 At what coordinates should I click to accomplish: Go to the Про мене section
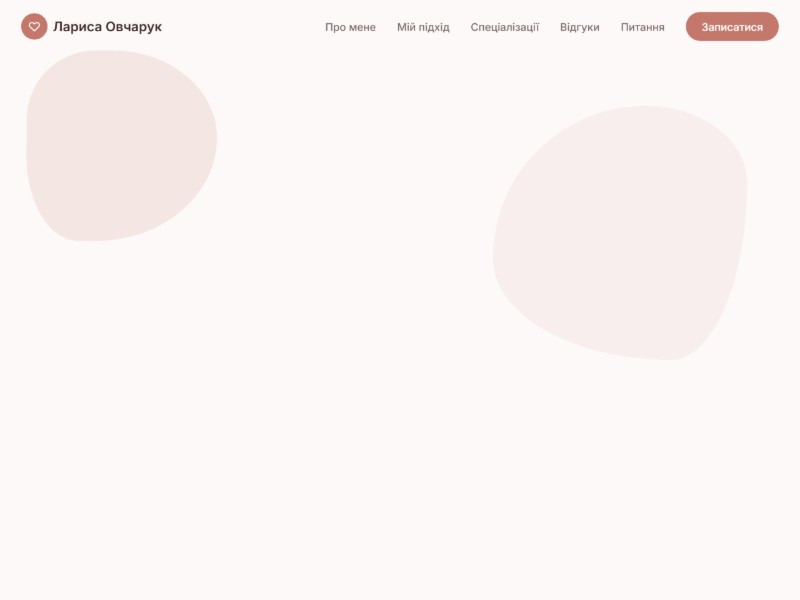click(x=350, y=27)
